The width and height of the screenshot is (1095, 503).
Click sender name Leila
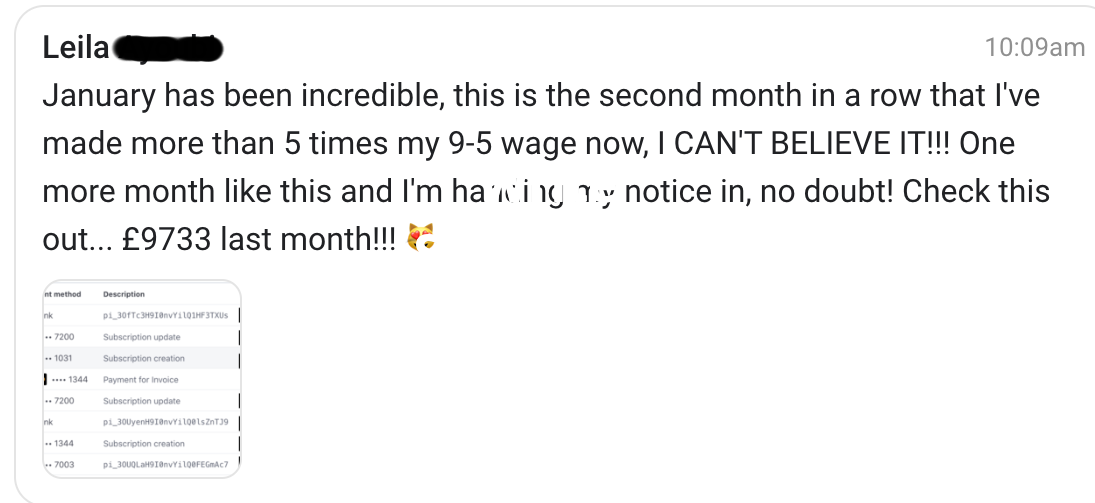(75, 48)
